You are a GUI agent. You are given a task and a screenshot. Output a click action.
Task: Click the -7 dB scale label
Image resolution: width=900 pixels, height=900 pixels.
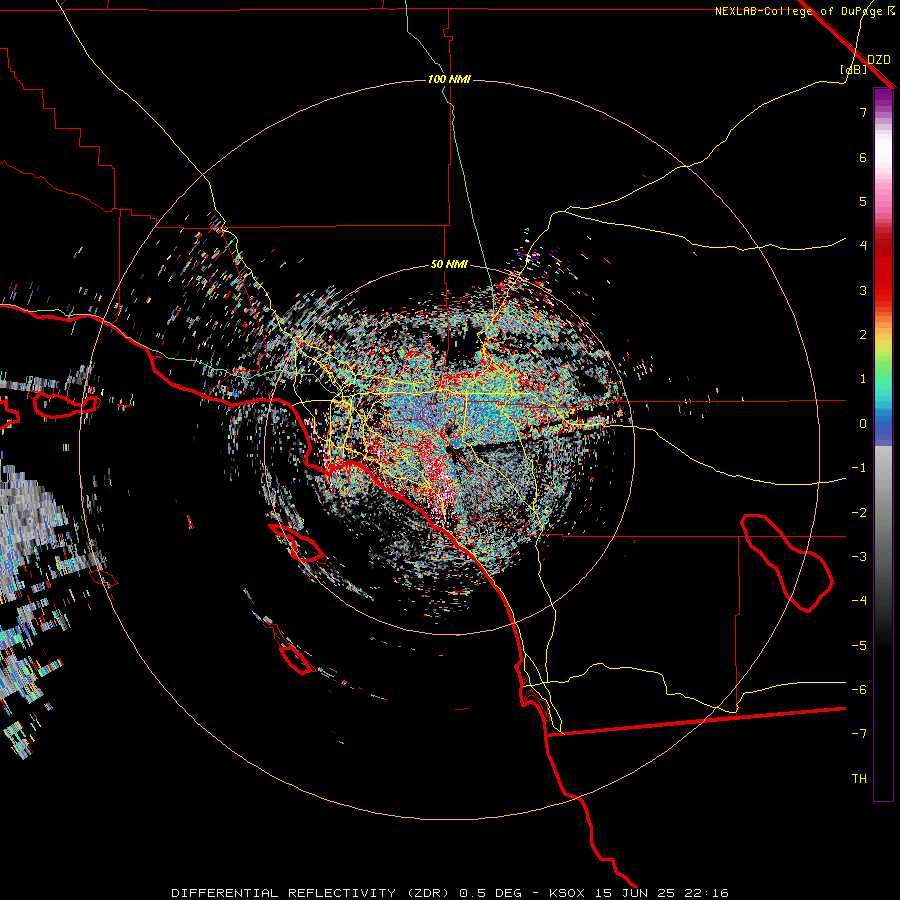[x=859, y=734]
